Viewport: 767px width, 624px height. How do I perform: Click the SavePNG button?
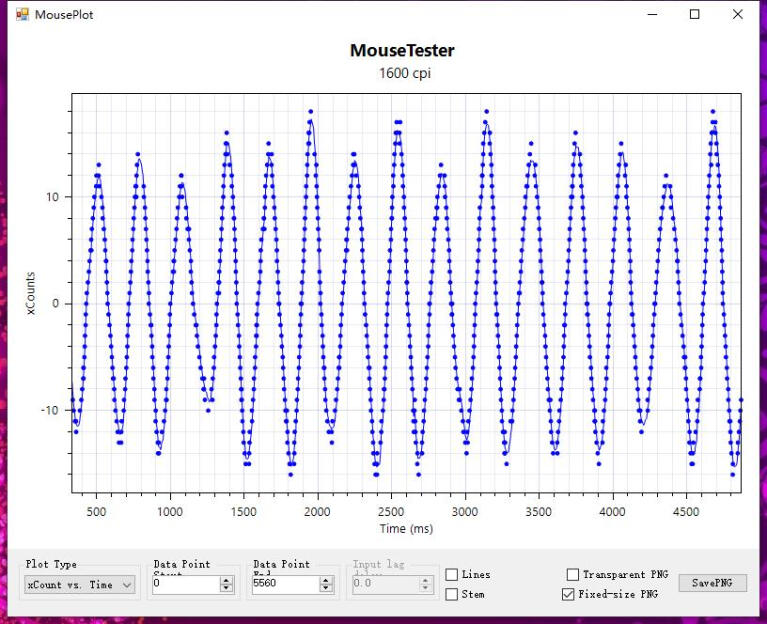coord(712,583)
